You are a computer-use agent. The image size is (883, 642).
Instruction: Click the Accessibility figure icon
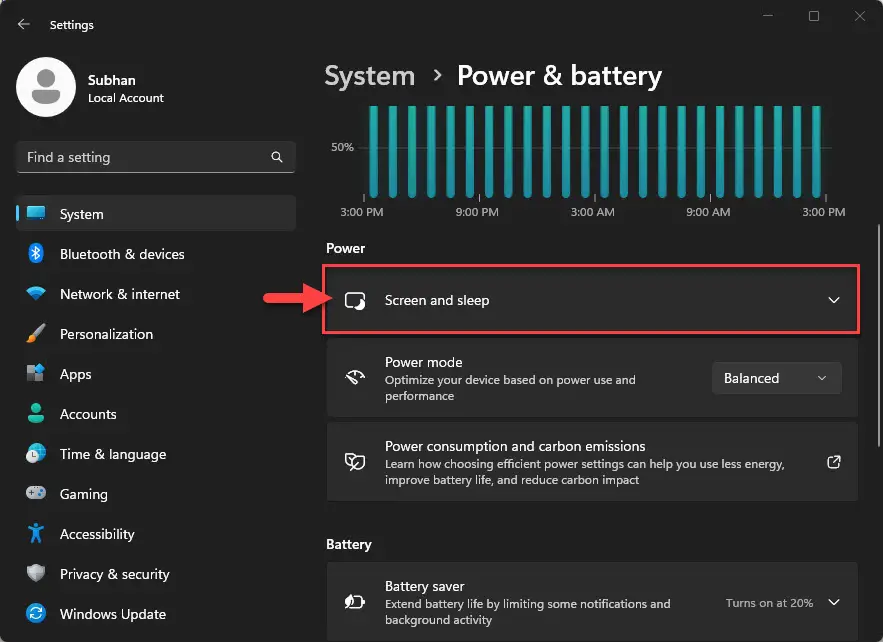tap(36, 533)
